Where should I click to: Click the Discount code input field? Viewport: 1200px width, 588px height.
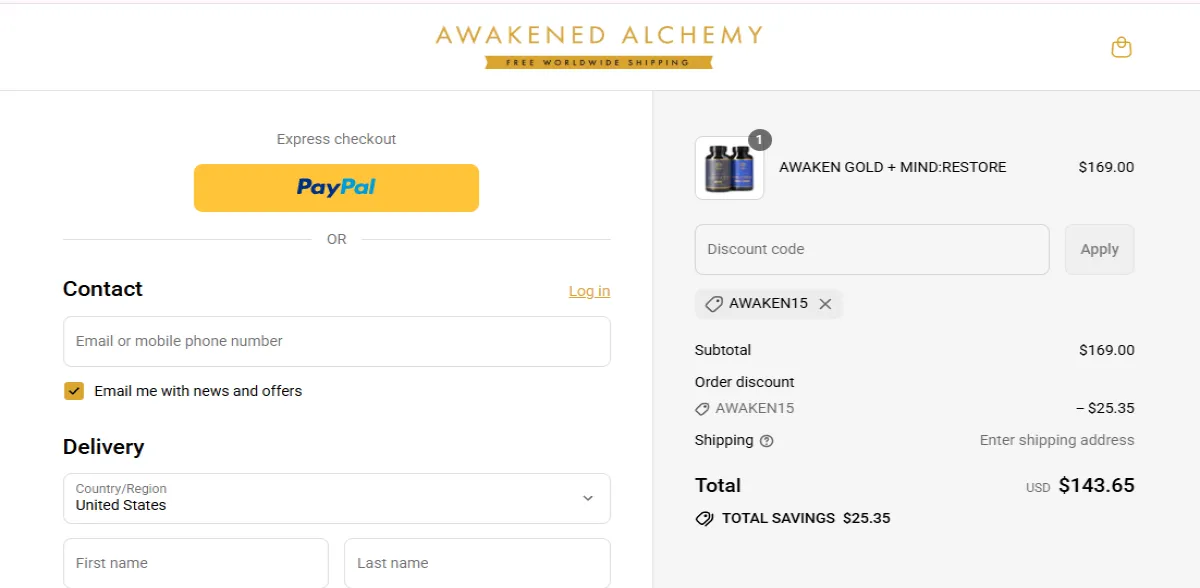(x=871, y=249)
